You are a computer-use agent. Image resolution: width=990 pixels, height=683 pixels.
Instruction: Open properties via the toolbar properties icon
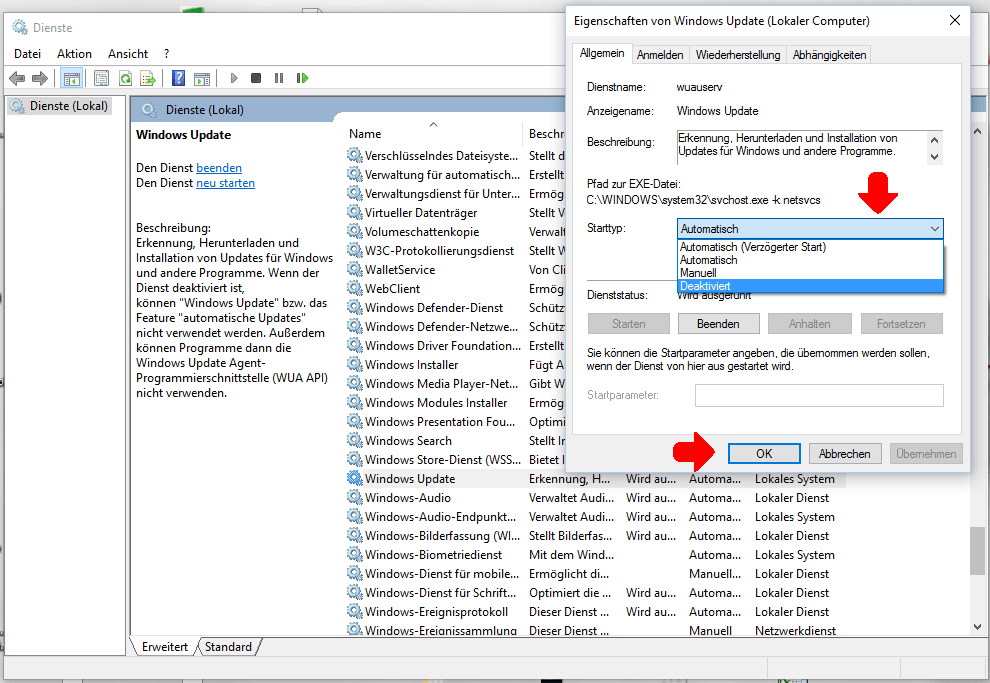coord(101,78)
